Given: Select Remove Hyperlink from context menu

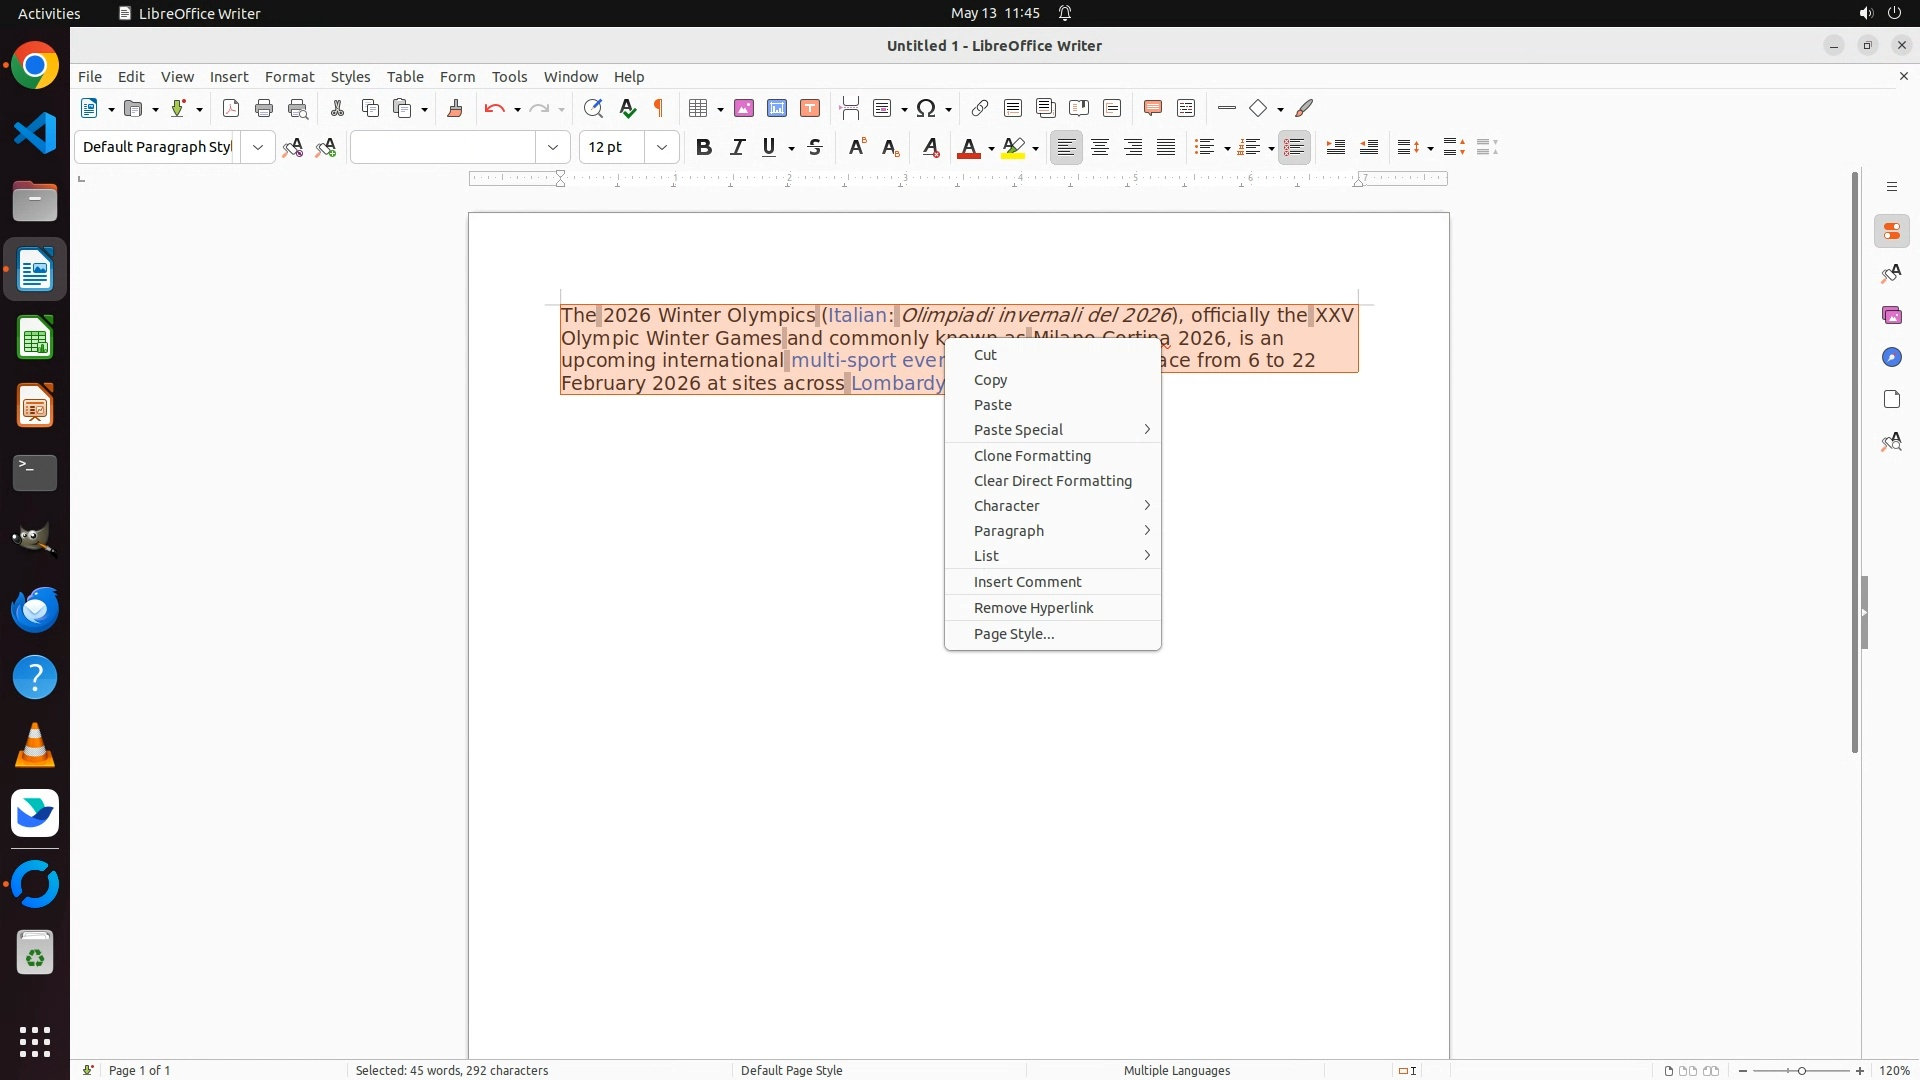Looking at the screenshot, I should tap(1033, 608).
